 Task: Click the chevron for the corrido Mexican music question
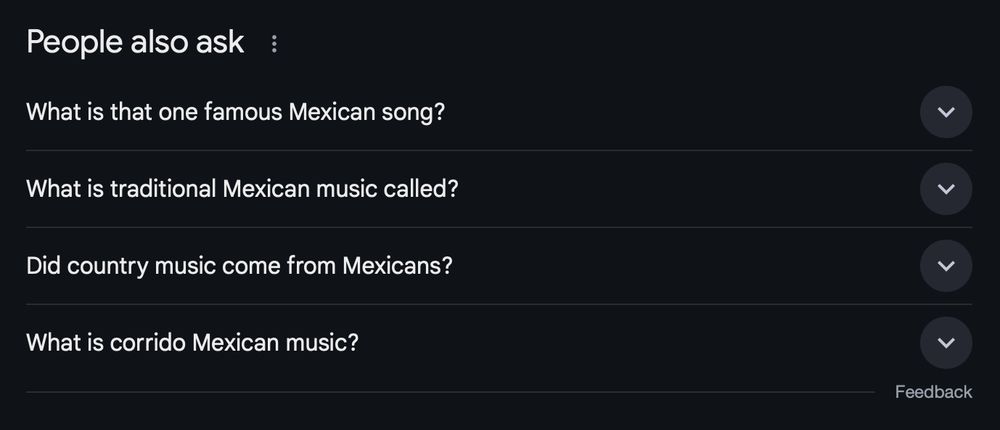pos(945,343)
